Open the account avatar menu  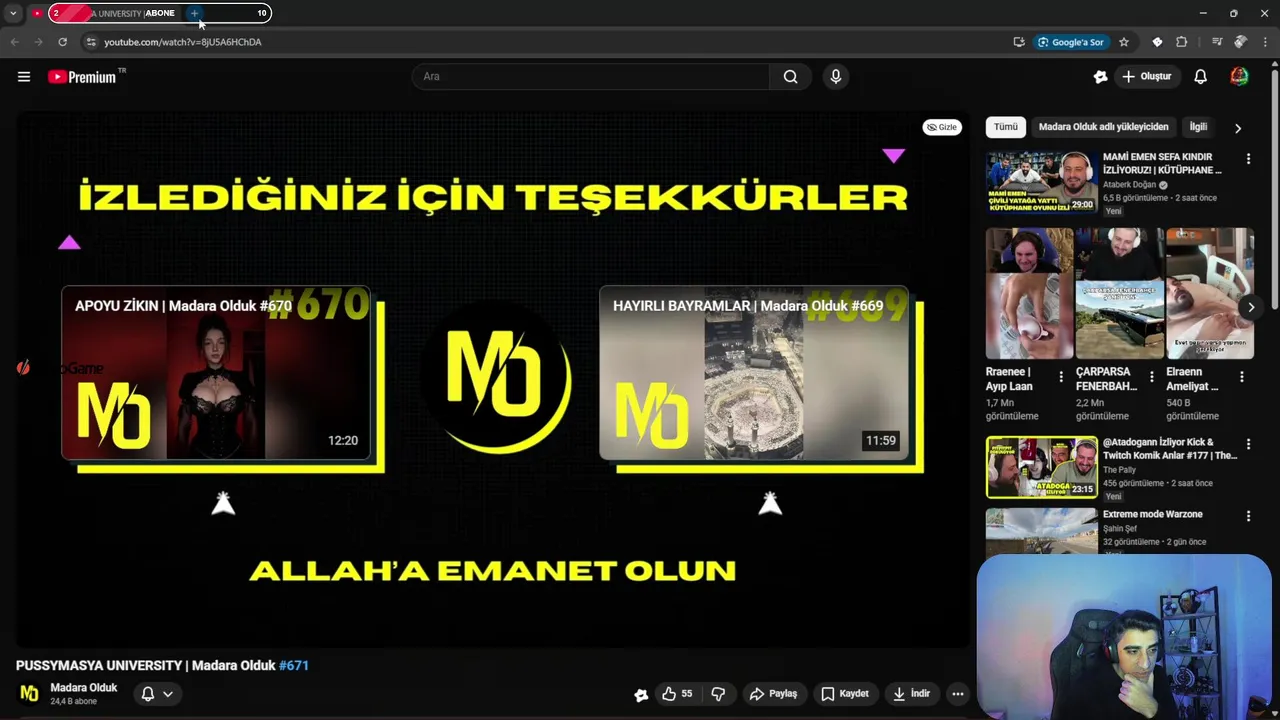pos(1239,77)
